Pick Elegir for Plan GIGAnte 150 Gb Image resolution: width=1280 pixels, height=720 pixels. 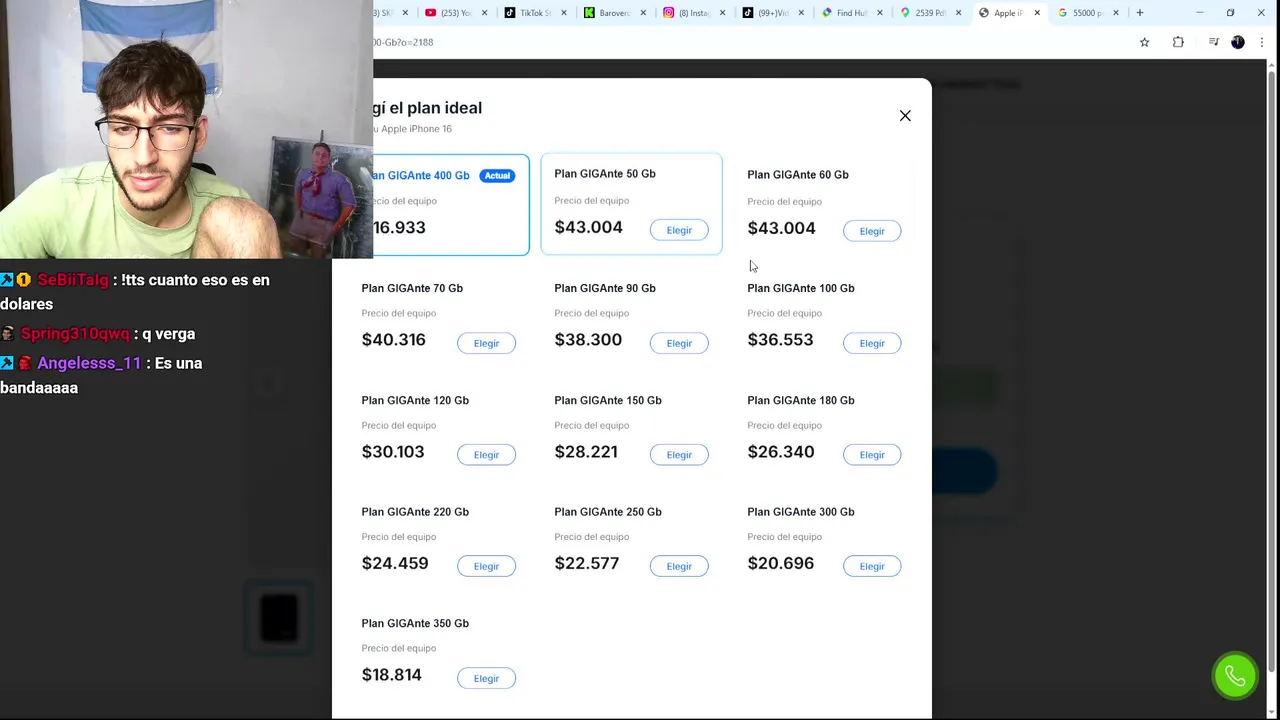[679, 455]
